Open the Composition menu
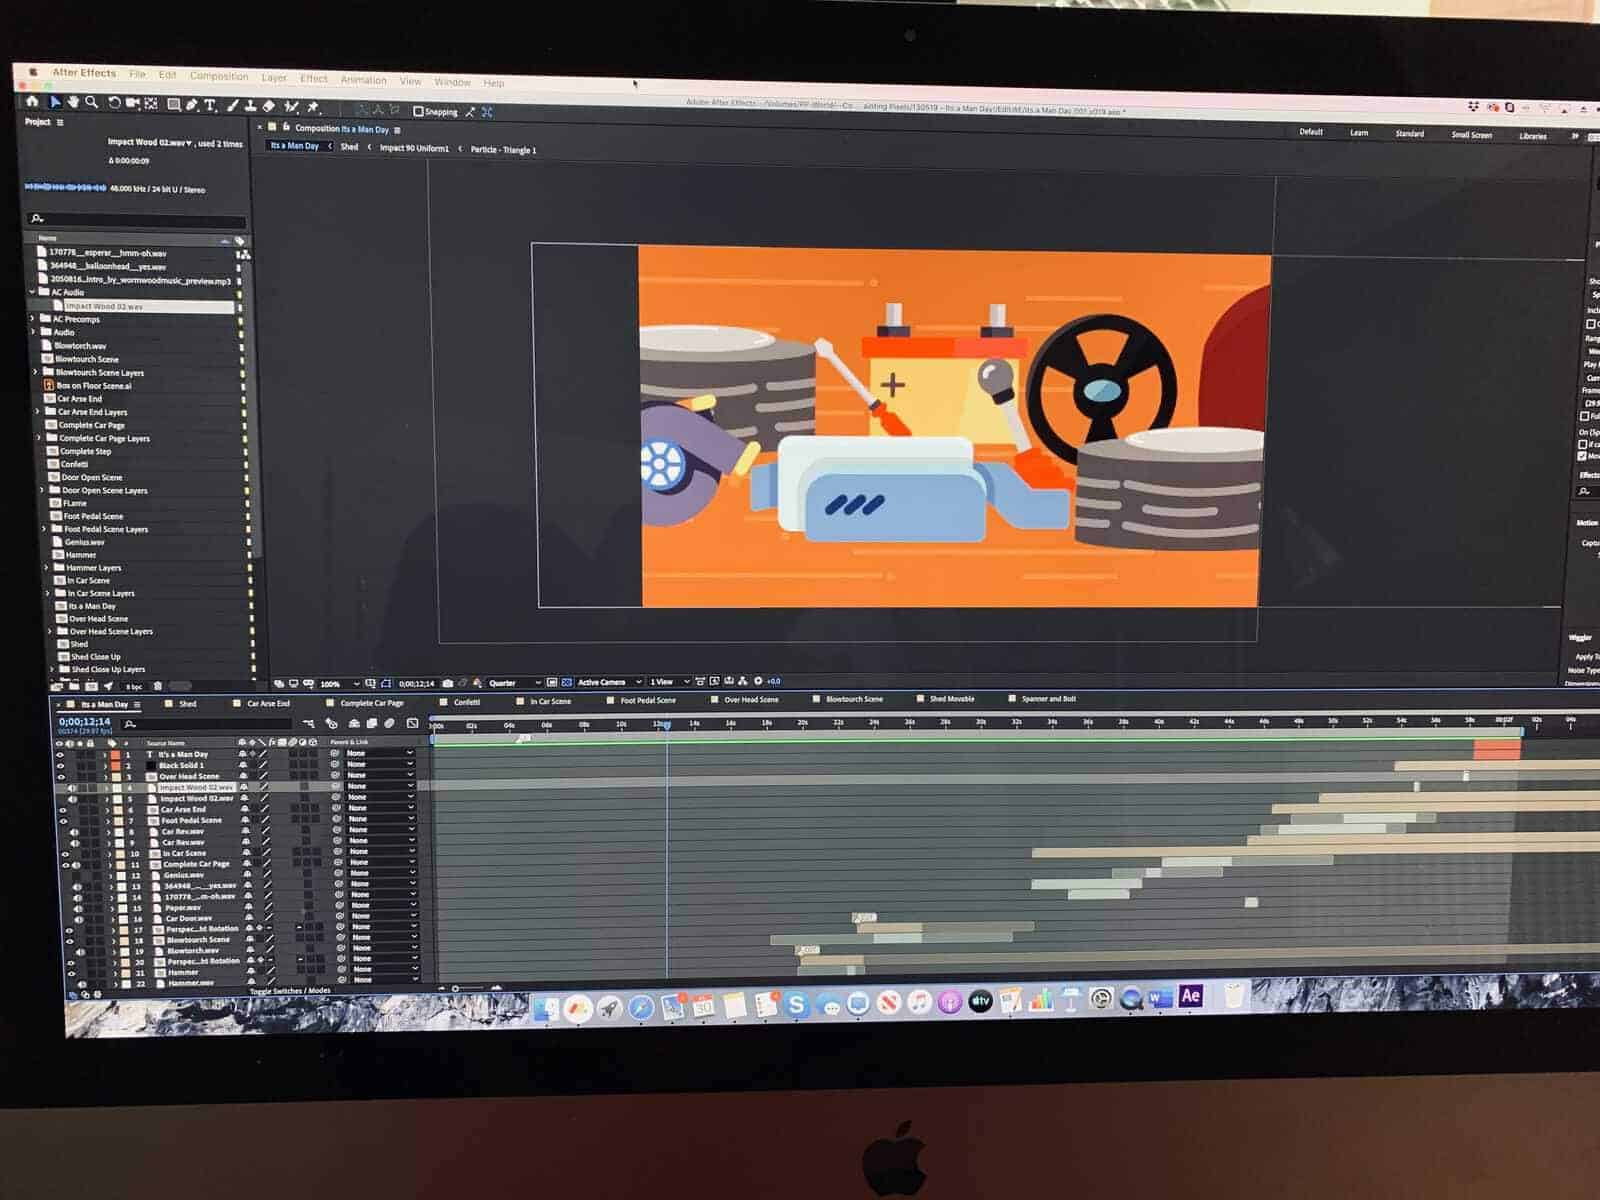This screenshot has width=1600, height=1200. click(x=218, y=76)
